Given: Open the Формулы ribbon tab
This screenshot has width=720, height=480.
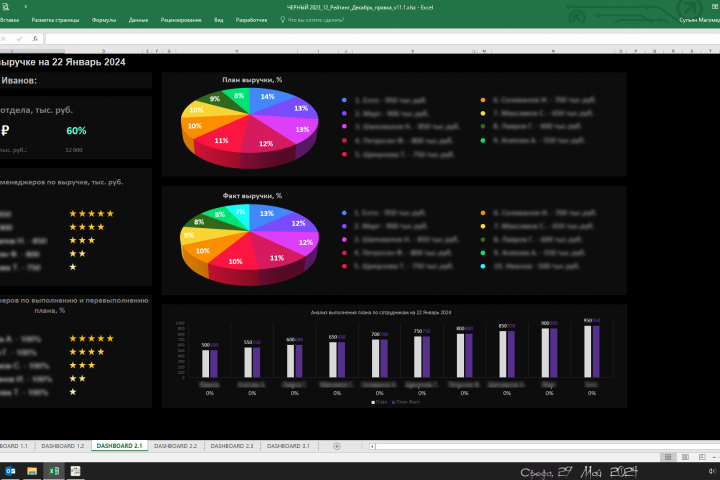Looking at the screenshot, I should coord(104,20).
